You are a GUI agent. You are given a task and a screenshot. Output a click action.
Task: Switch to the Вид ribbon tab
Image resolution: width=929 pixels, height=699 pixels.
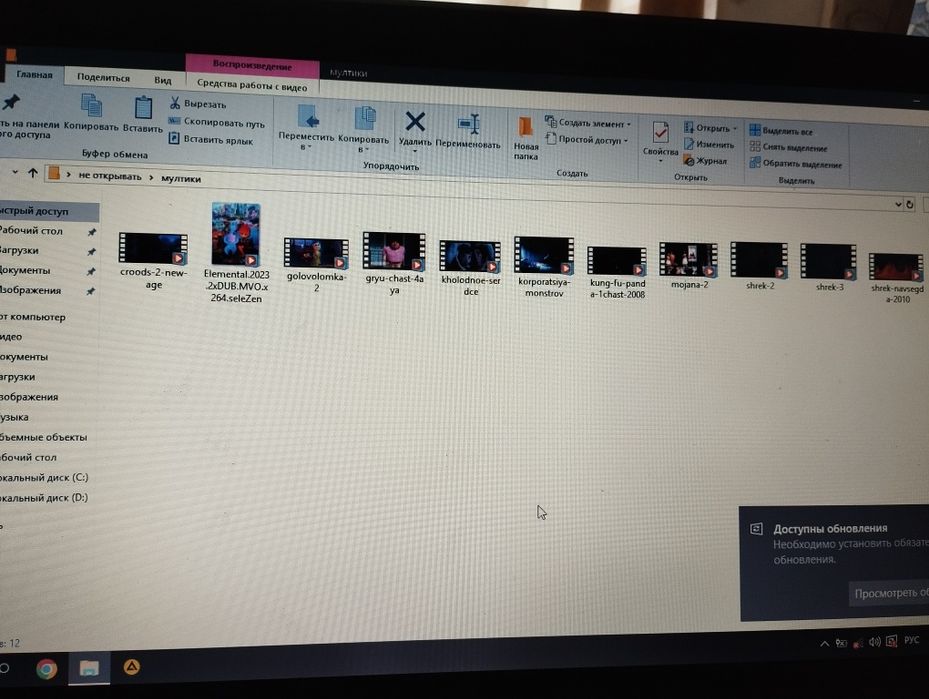[163, 80]
